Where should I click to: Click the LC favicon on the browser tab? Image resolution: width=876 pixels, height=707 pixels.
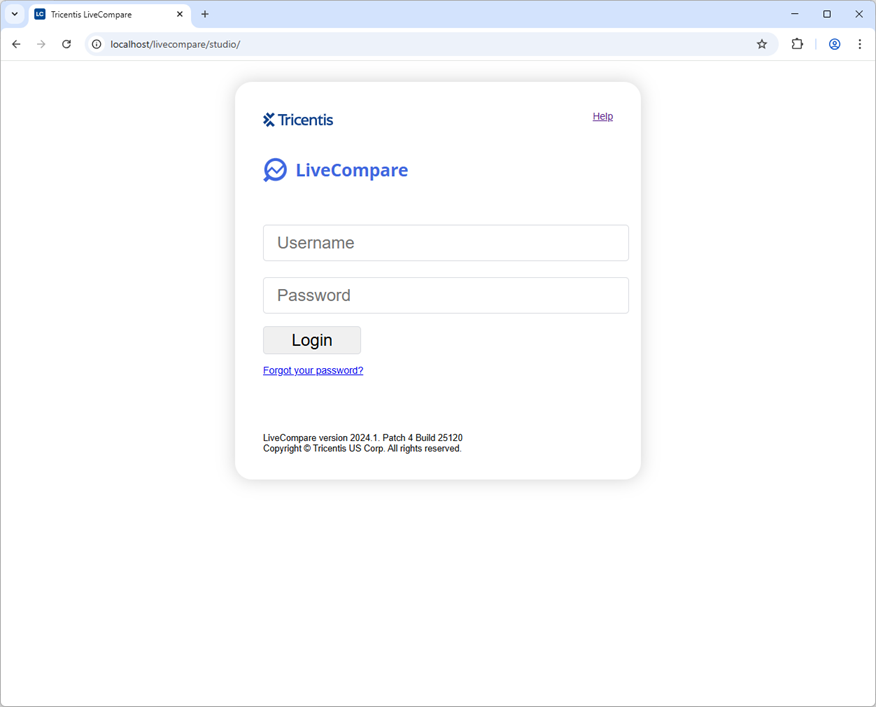click(38, 14)
